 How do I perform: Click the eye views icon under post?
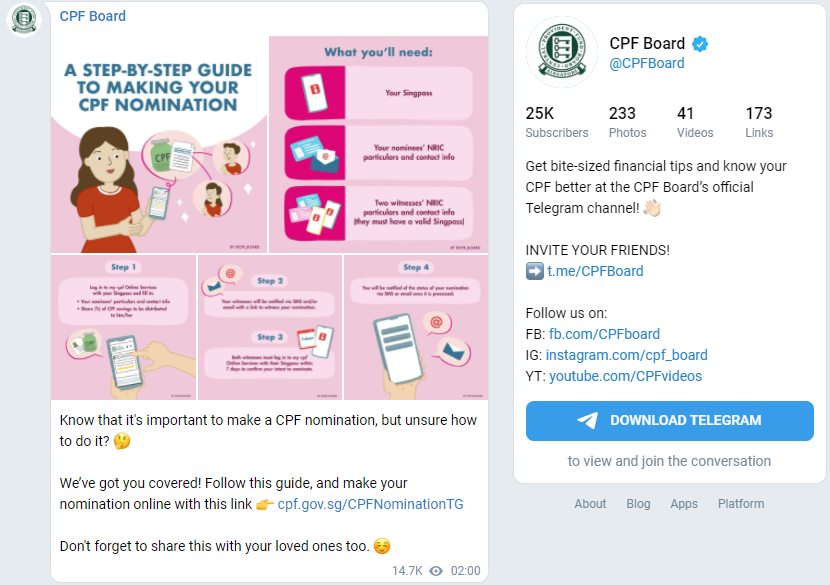click(x=436, y=571)
